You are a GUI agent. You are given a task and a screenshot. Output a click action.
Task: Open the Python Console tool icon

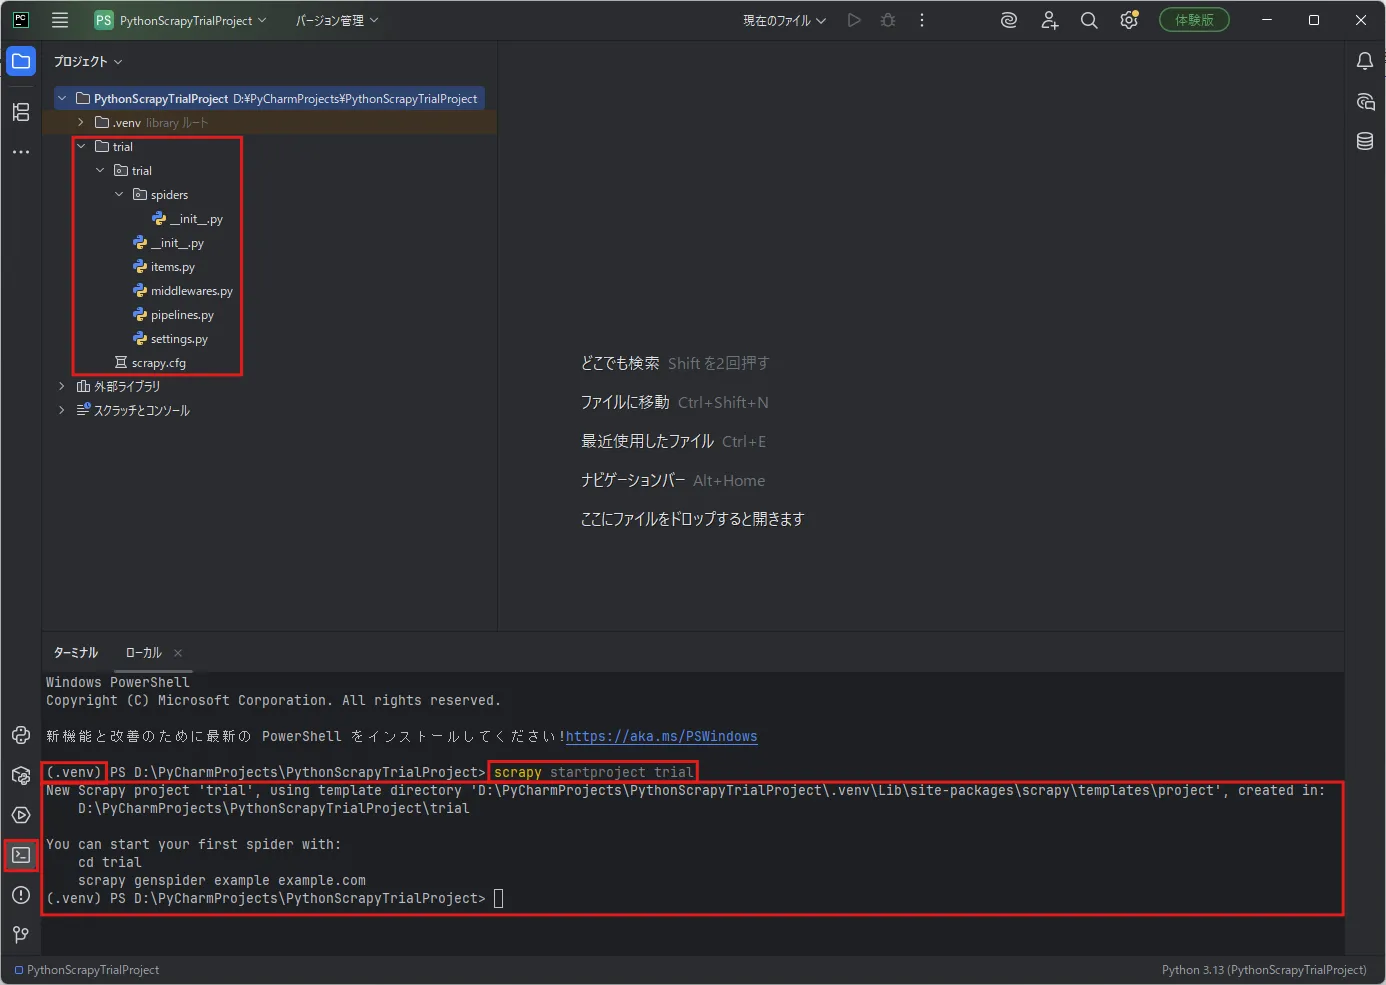click(x=21, y=735)
